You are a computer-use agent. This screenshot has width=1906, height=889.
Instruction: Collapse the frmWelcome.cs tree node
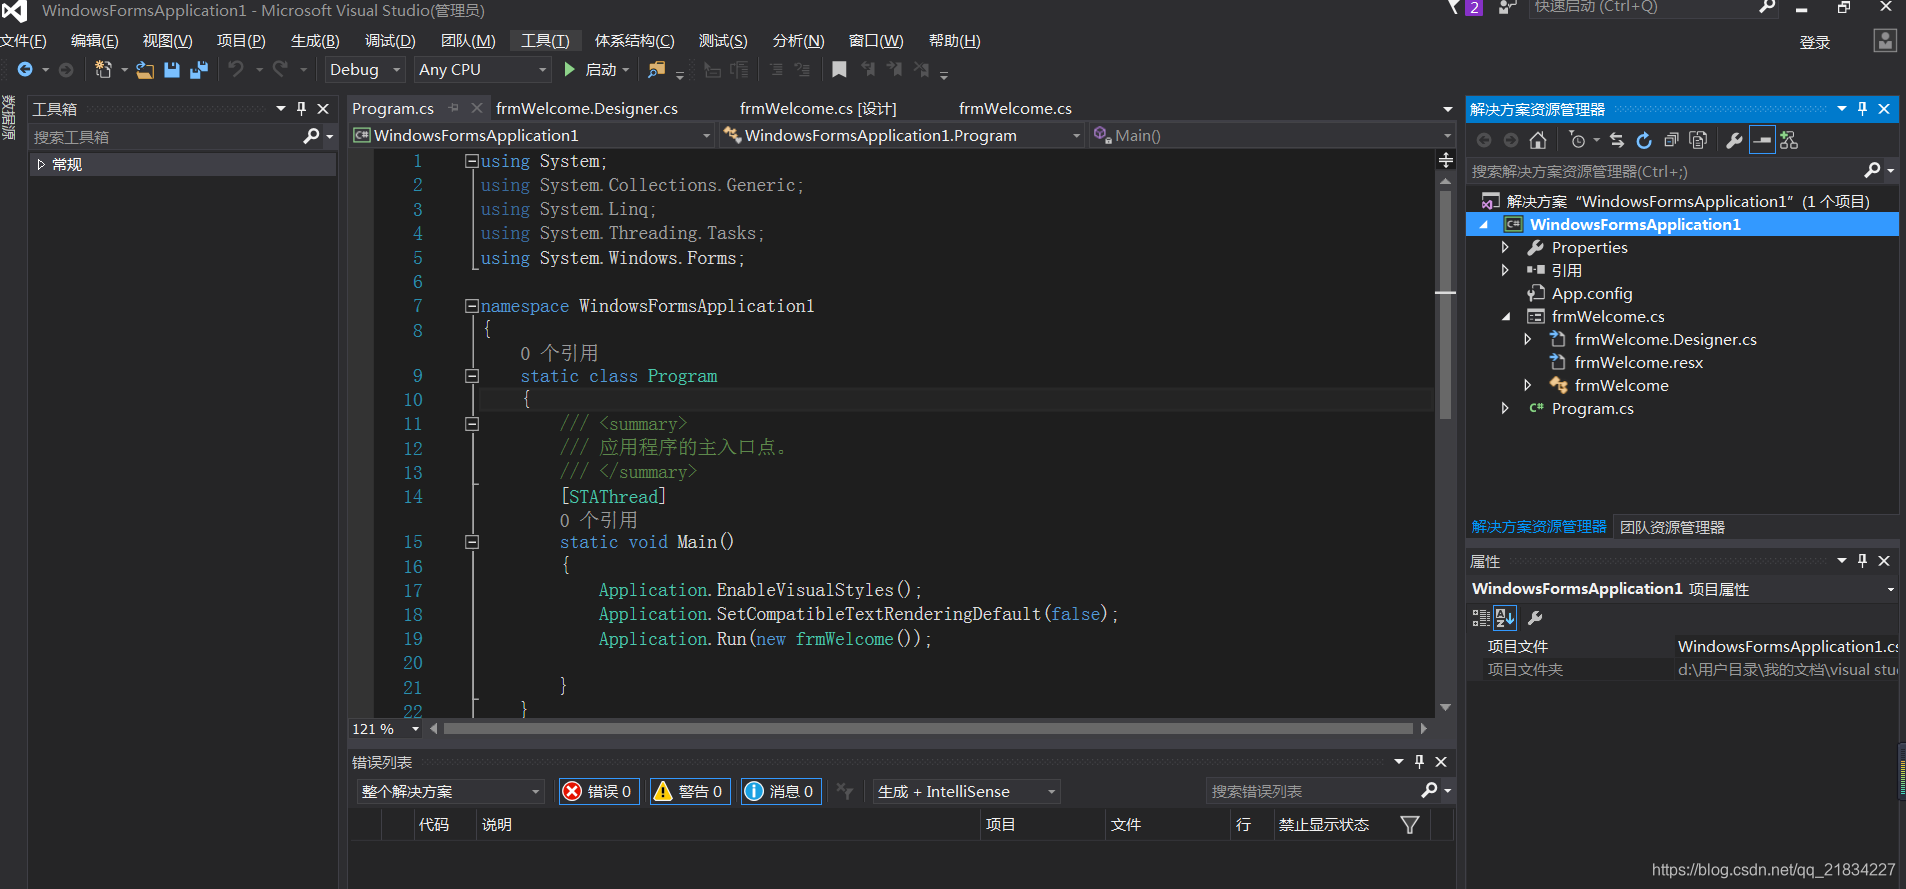click(x=1505, y=316)
